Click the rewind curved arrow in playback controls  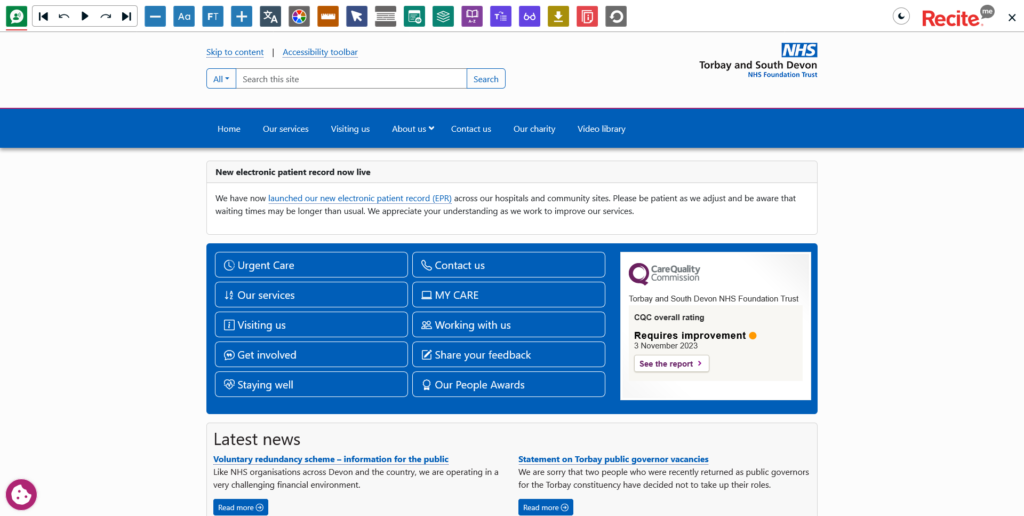pyautogui.click(x=64, y=16)
